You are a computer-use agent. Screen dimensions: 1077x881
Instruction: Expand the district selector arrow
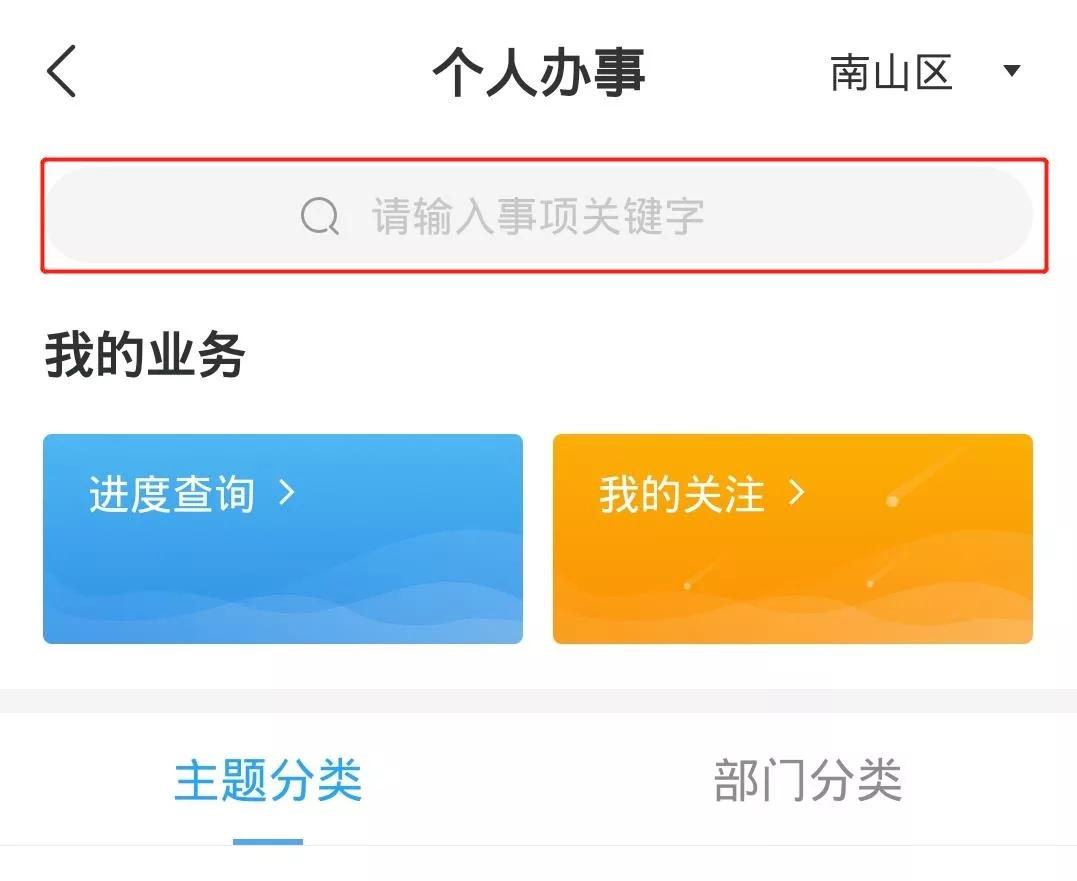(x=1012, y=70)
